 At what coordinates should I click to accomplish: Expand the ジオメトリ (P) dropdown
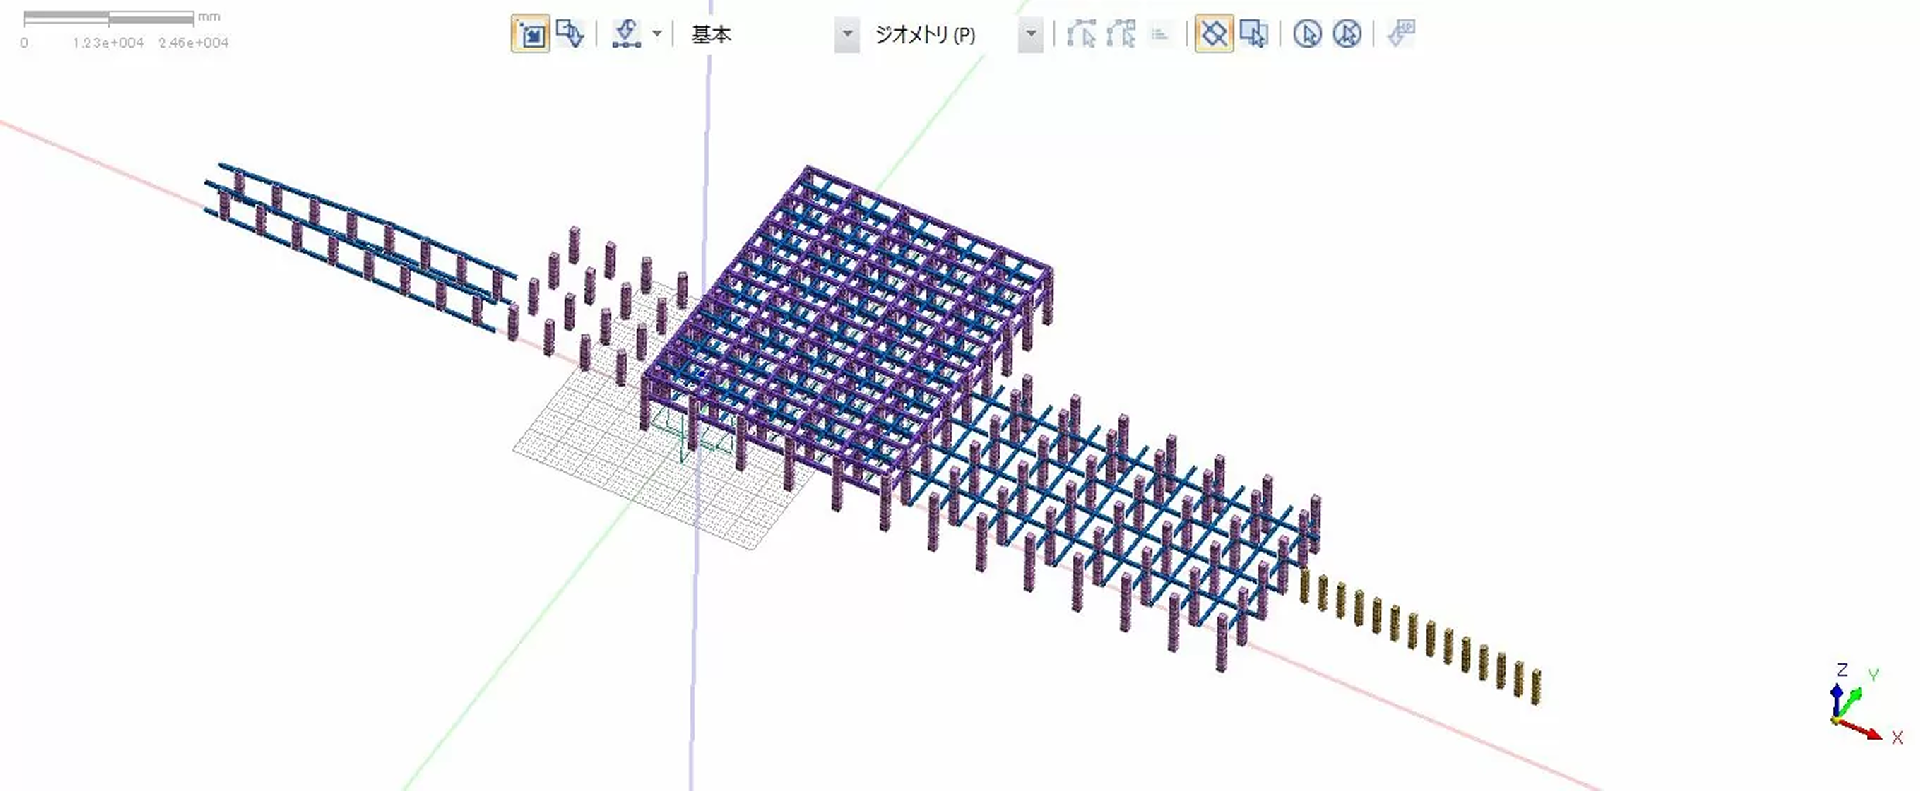[1030, 35]
